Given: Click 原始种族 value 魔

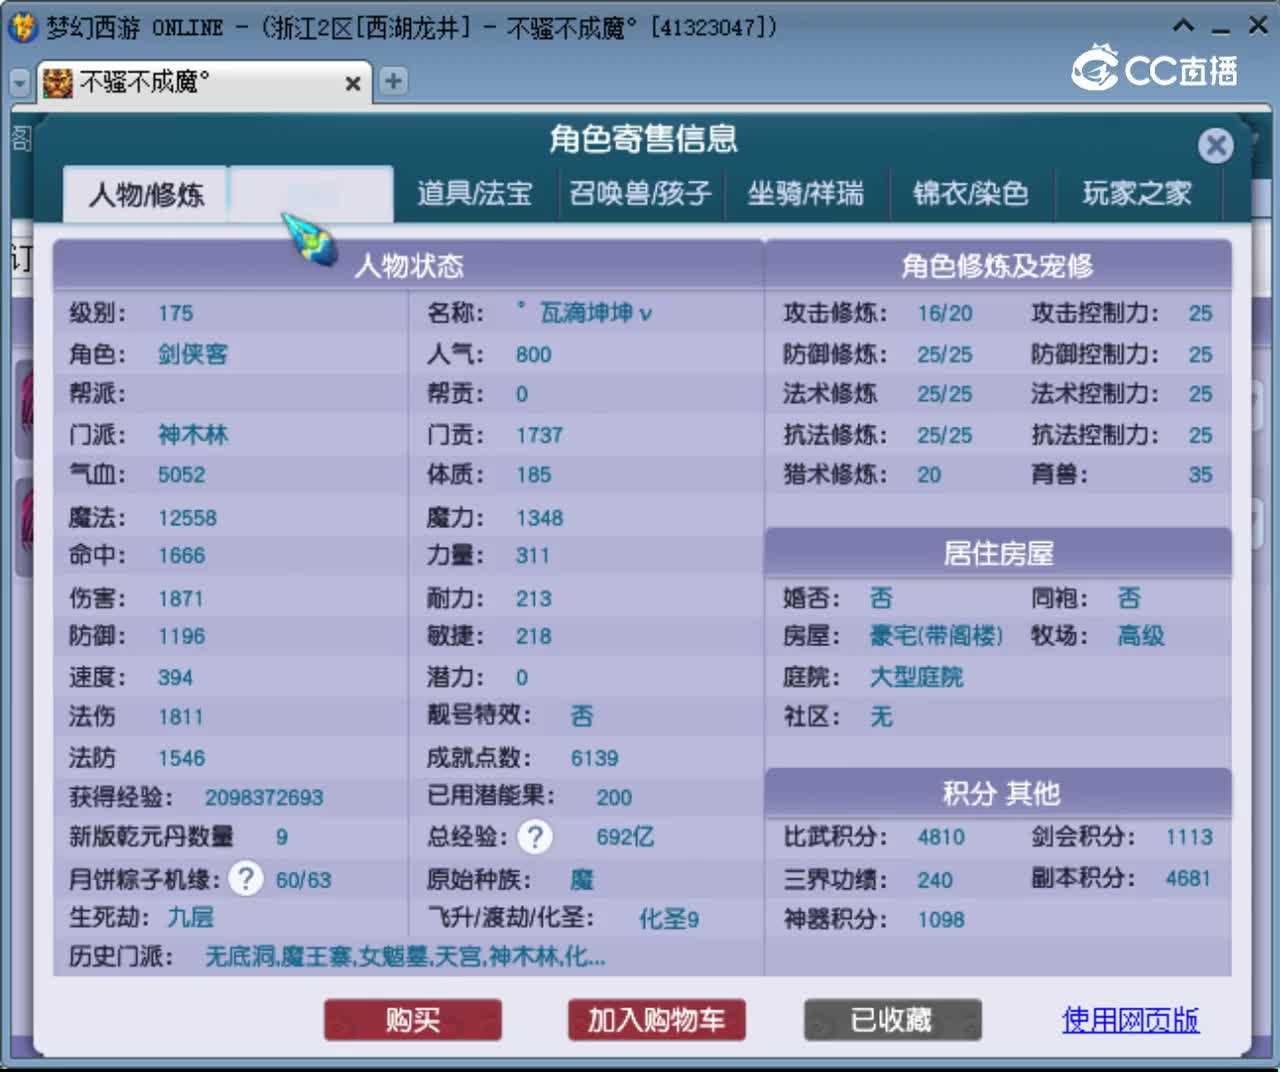Looking at the screenshot, I should tap(582, 880).
